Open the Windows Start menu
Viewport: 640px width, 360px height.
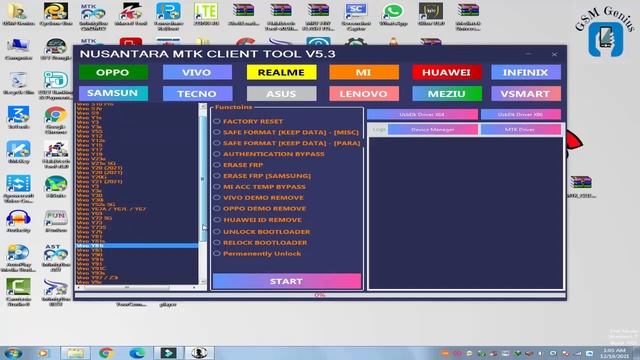tap(13, 353)
